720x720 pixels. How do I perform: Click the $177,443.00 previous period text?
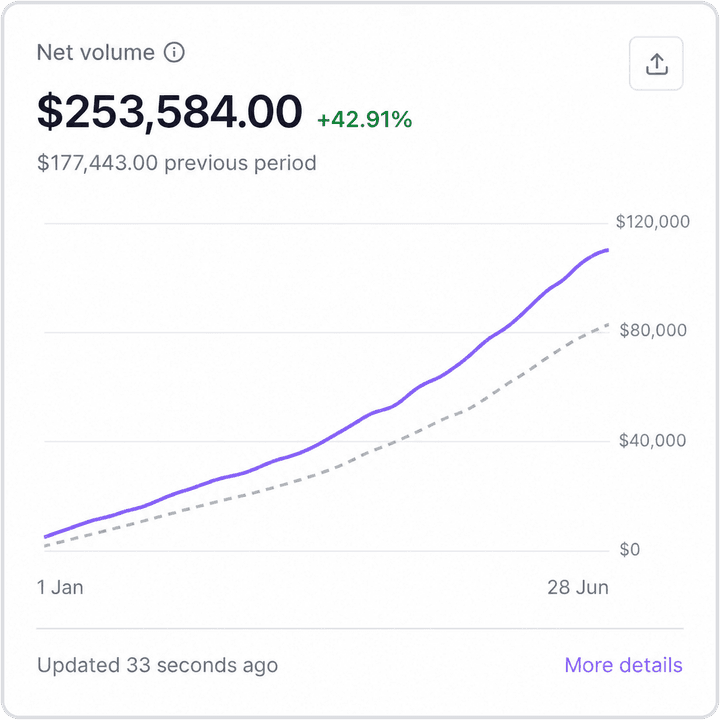[177, 163]
